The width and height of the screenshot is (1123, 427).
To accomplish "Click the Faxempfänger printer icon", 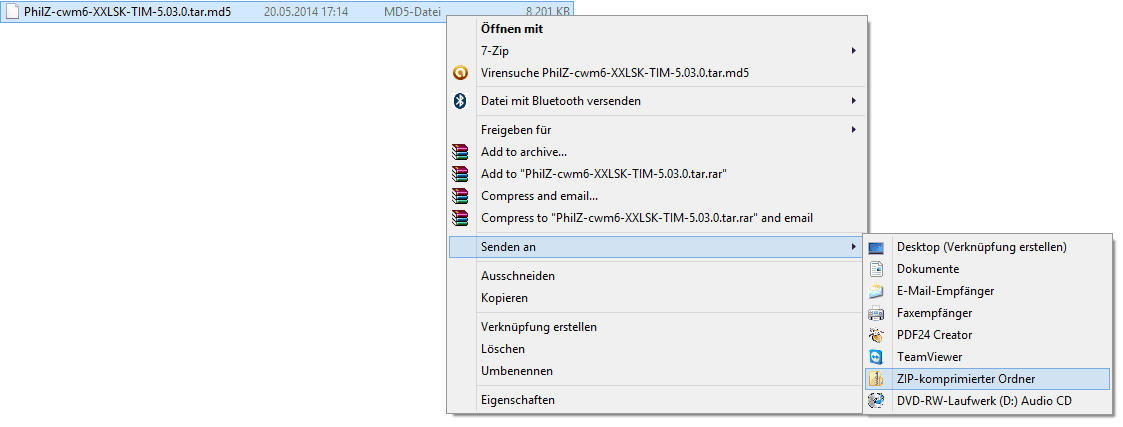I will [x=877, y=313].
